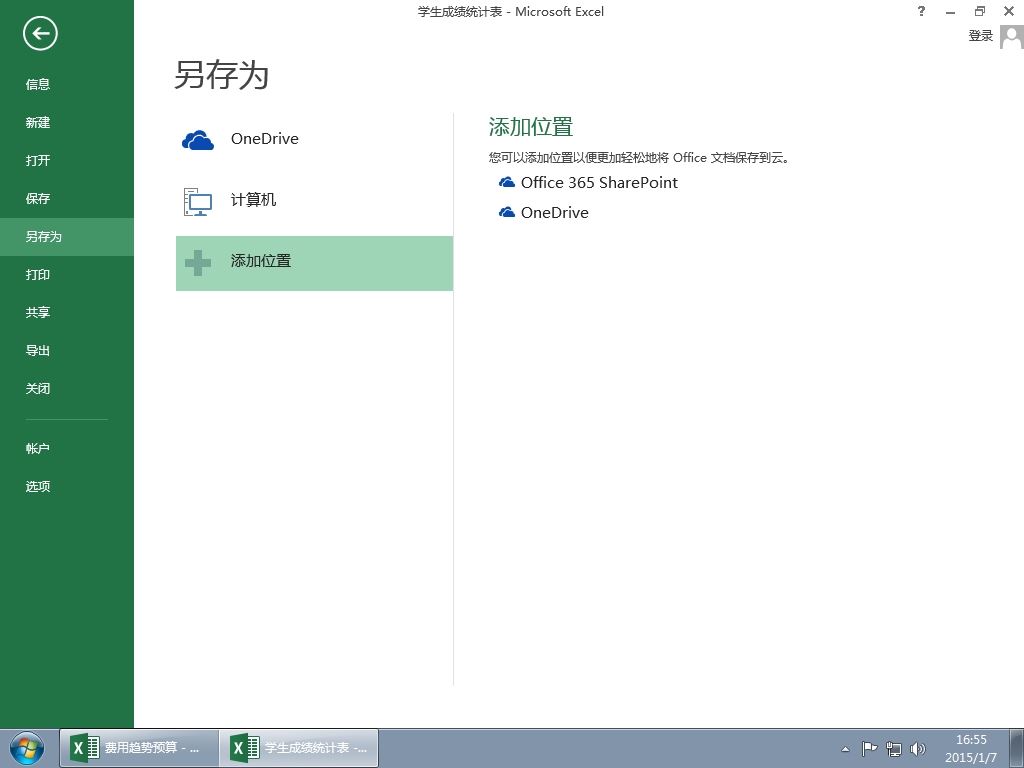Image resolution: width=1024 pixels, height=768 pixels.
Task: Open the 信息 page in backstage menu
Action: 38,84
